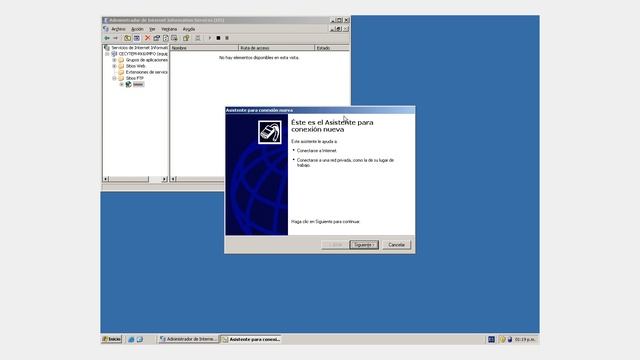
Task: Click the Inicio start button
Action: click(x=111, y=339)
